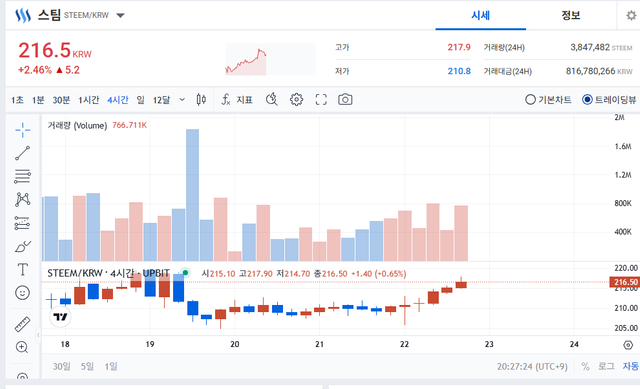
Task: Open page settings gear at top right
Action: [x=631, y=16]
